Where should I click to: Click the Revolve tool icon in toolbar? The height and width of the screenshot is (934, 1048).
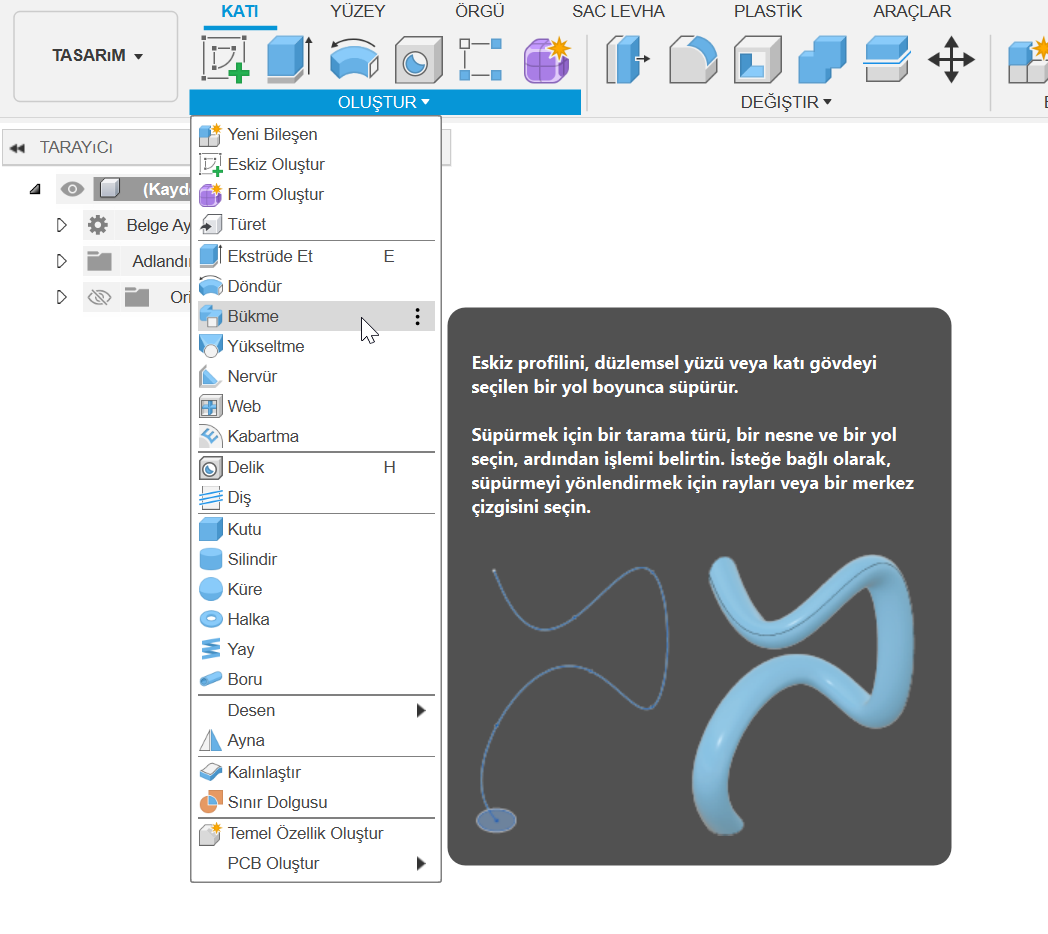[x=353, y=58]
